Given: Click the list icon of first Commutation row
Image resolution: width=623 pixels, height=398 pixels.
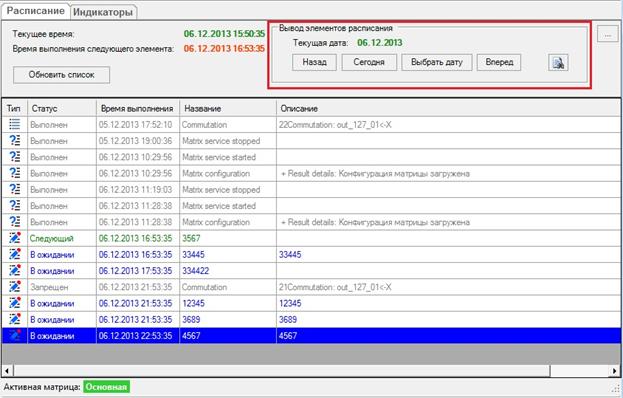Looking at the screenshot, I should (15, 124).
